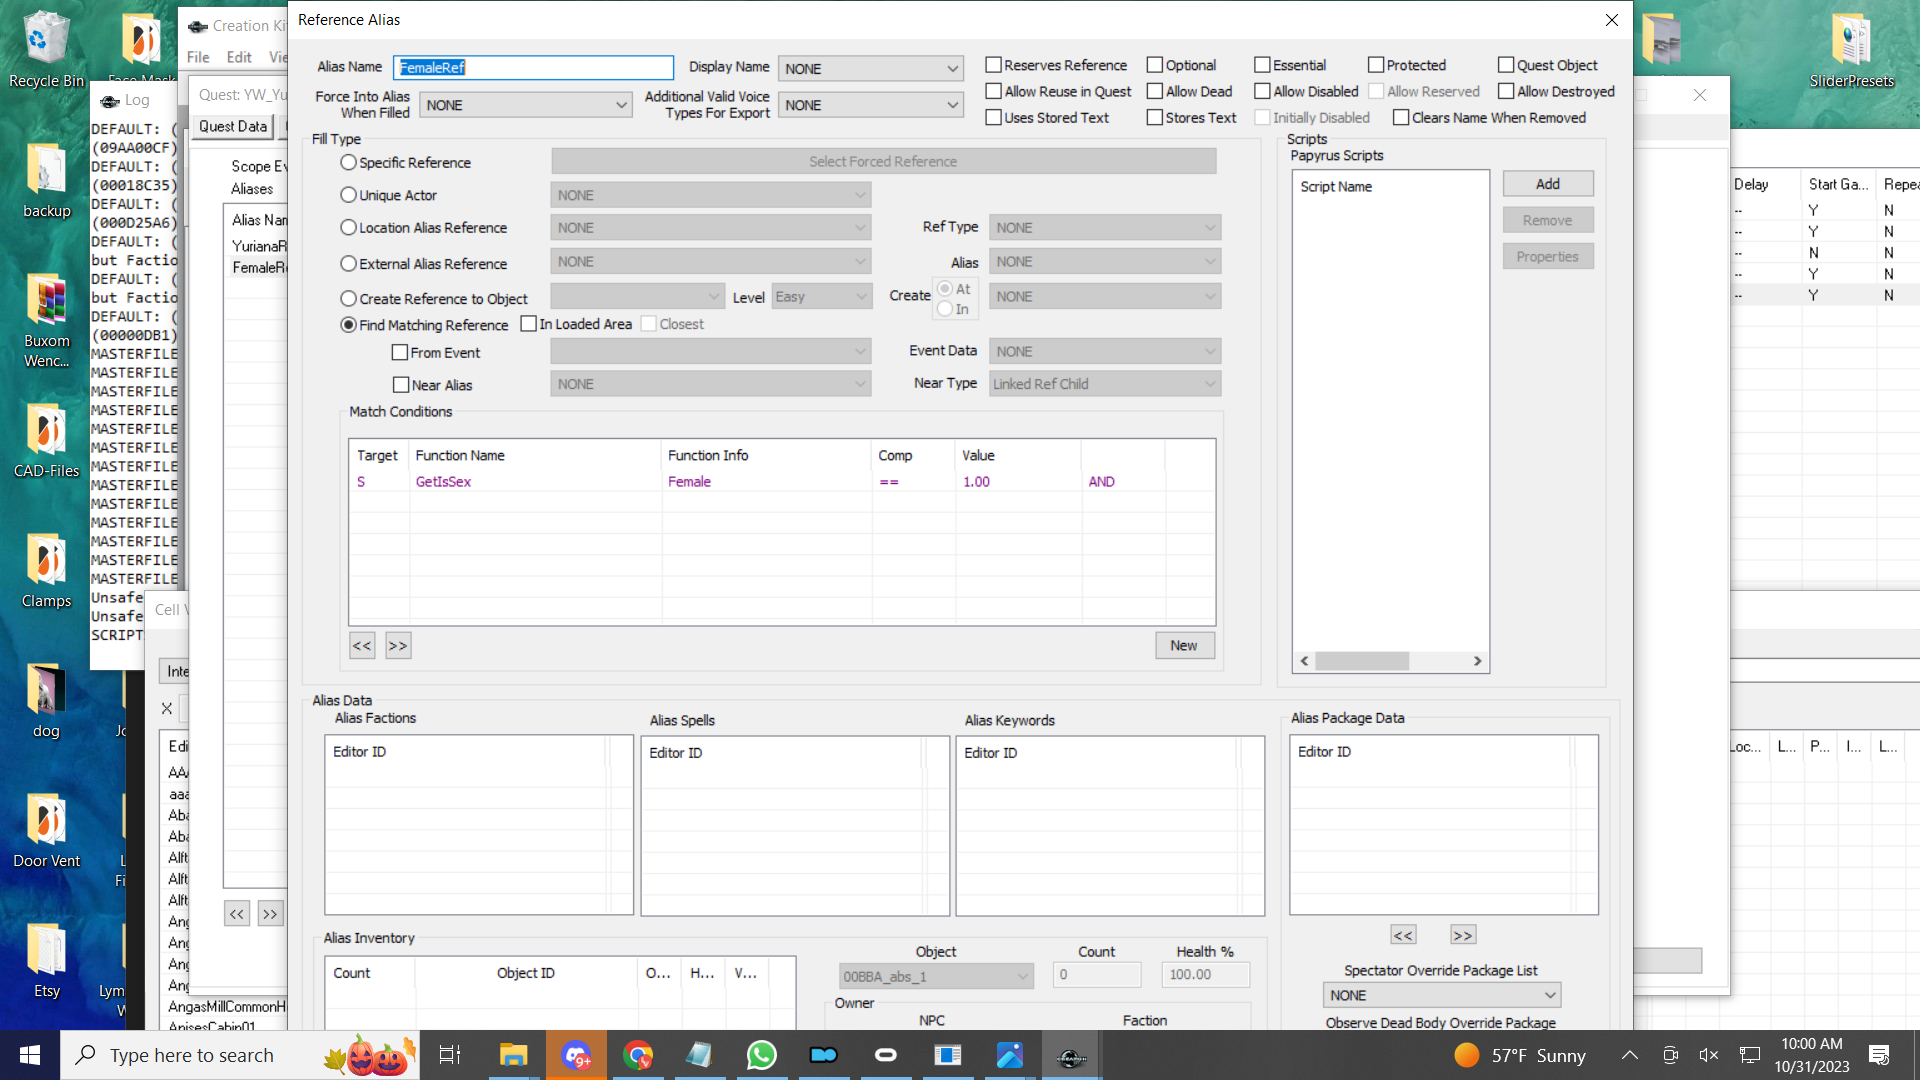This screenshot has height=1080, width=1920.
Task: Check Quest Object option
Action: [1506, 65]
